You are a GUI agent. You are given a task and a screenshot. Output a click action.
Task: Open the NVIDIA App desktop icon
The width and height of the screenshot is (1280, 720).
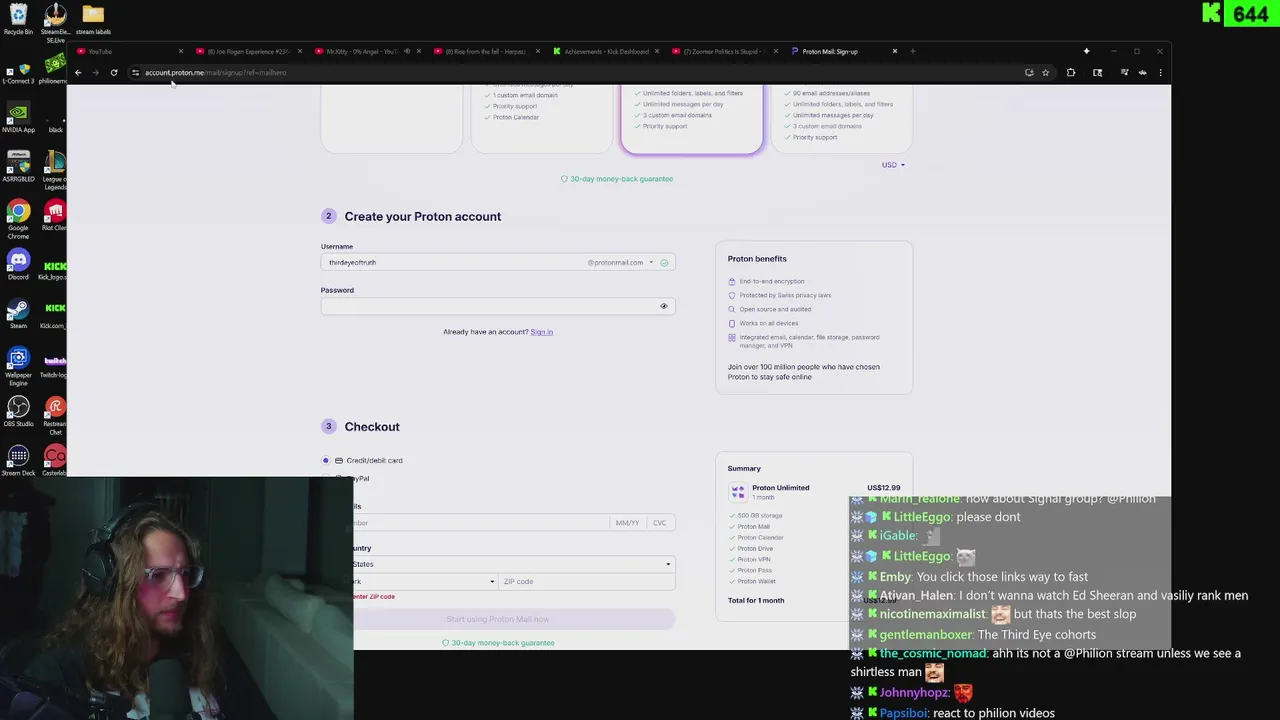[x=18, y=118]
